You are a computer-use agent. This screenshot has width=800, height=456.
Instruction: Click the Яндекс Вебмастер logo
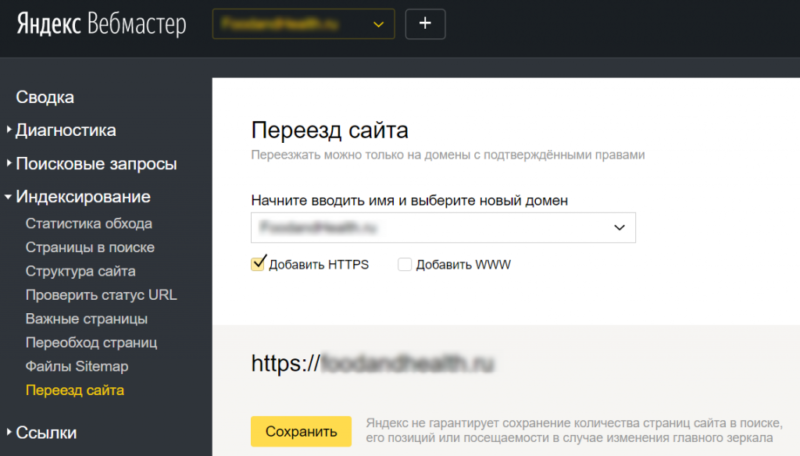101,25
